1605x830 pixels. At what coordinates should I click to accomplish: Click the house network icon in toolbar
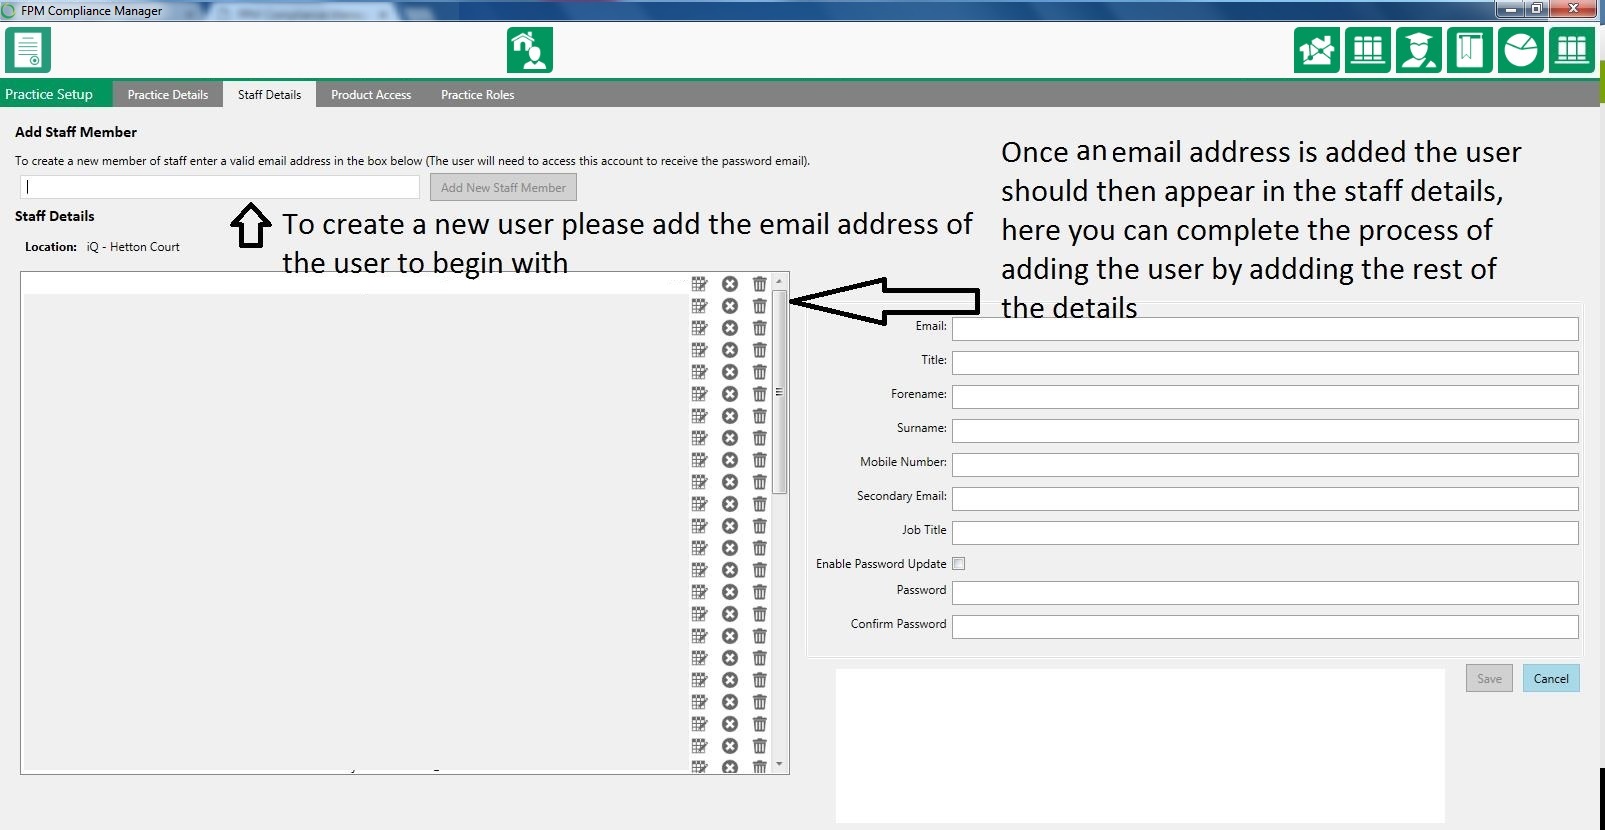[1316, 50]
